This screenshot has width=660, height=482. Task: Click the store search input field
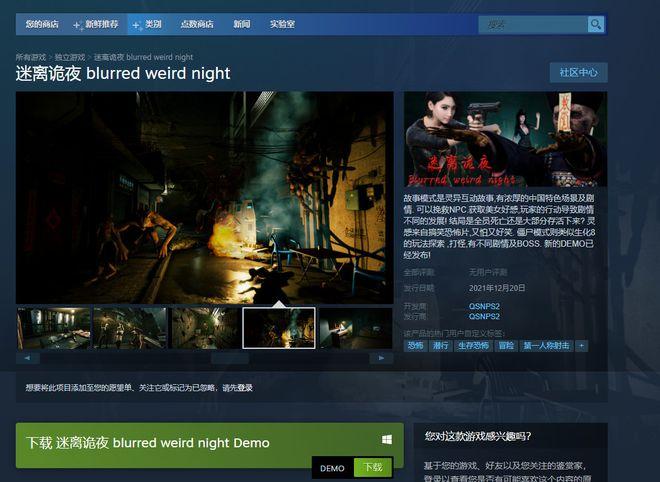point(533,24)
